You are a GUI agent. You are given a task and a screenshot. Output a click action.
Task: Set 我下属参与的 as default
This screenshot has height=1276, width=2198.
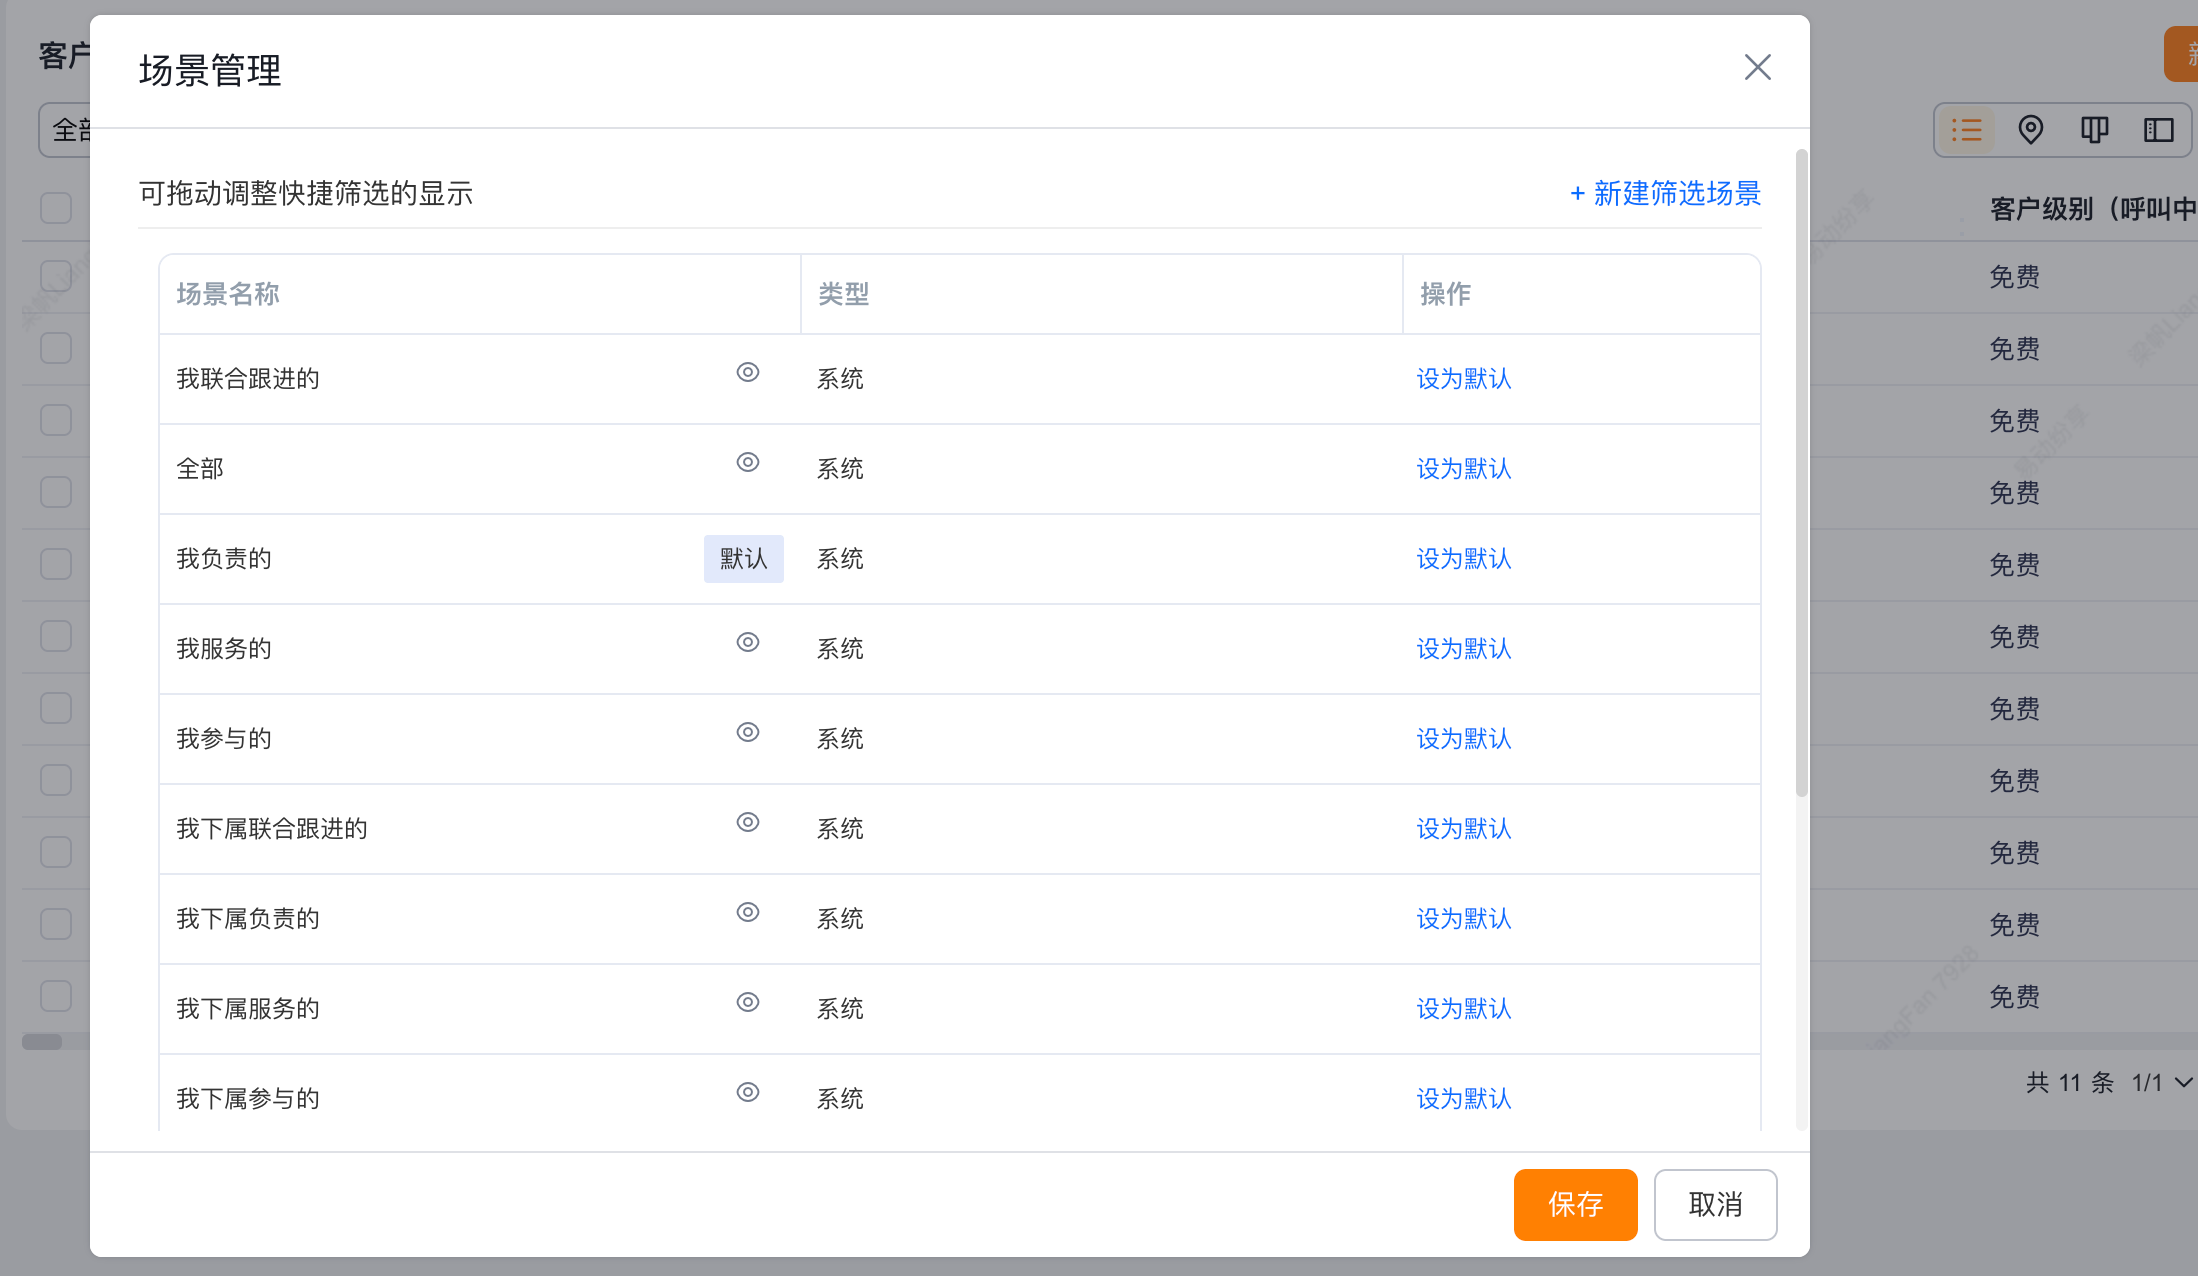pyautogui.click(x=1463, y=1099)
